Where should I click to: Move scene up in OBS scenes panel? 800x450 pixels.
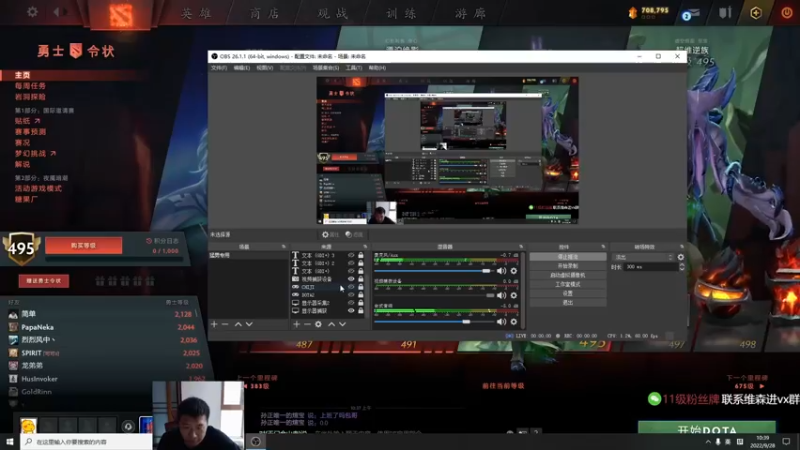point(238,324)
